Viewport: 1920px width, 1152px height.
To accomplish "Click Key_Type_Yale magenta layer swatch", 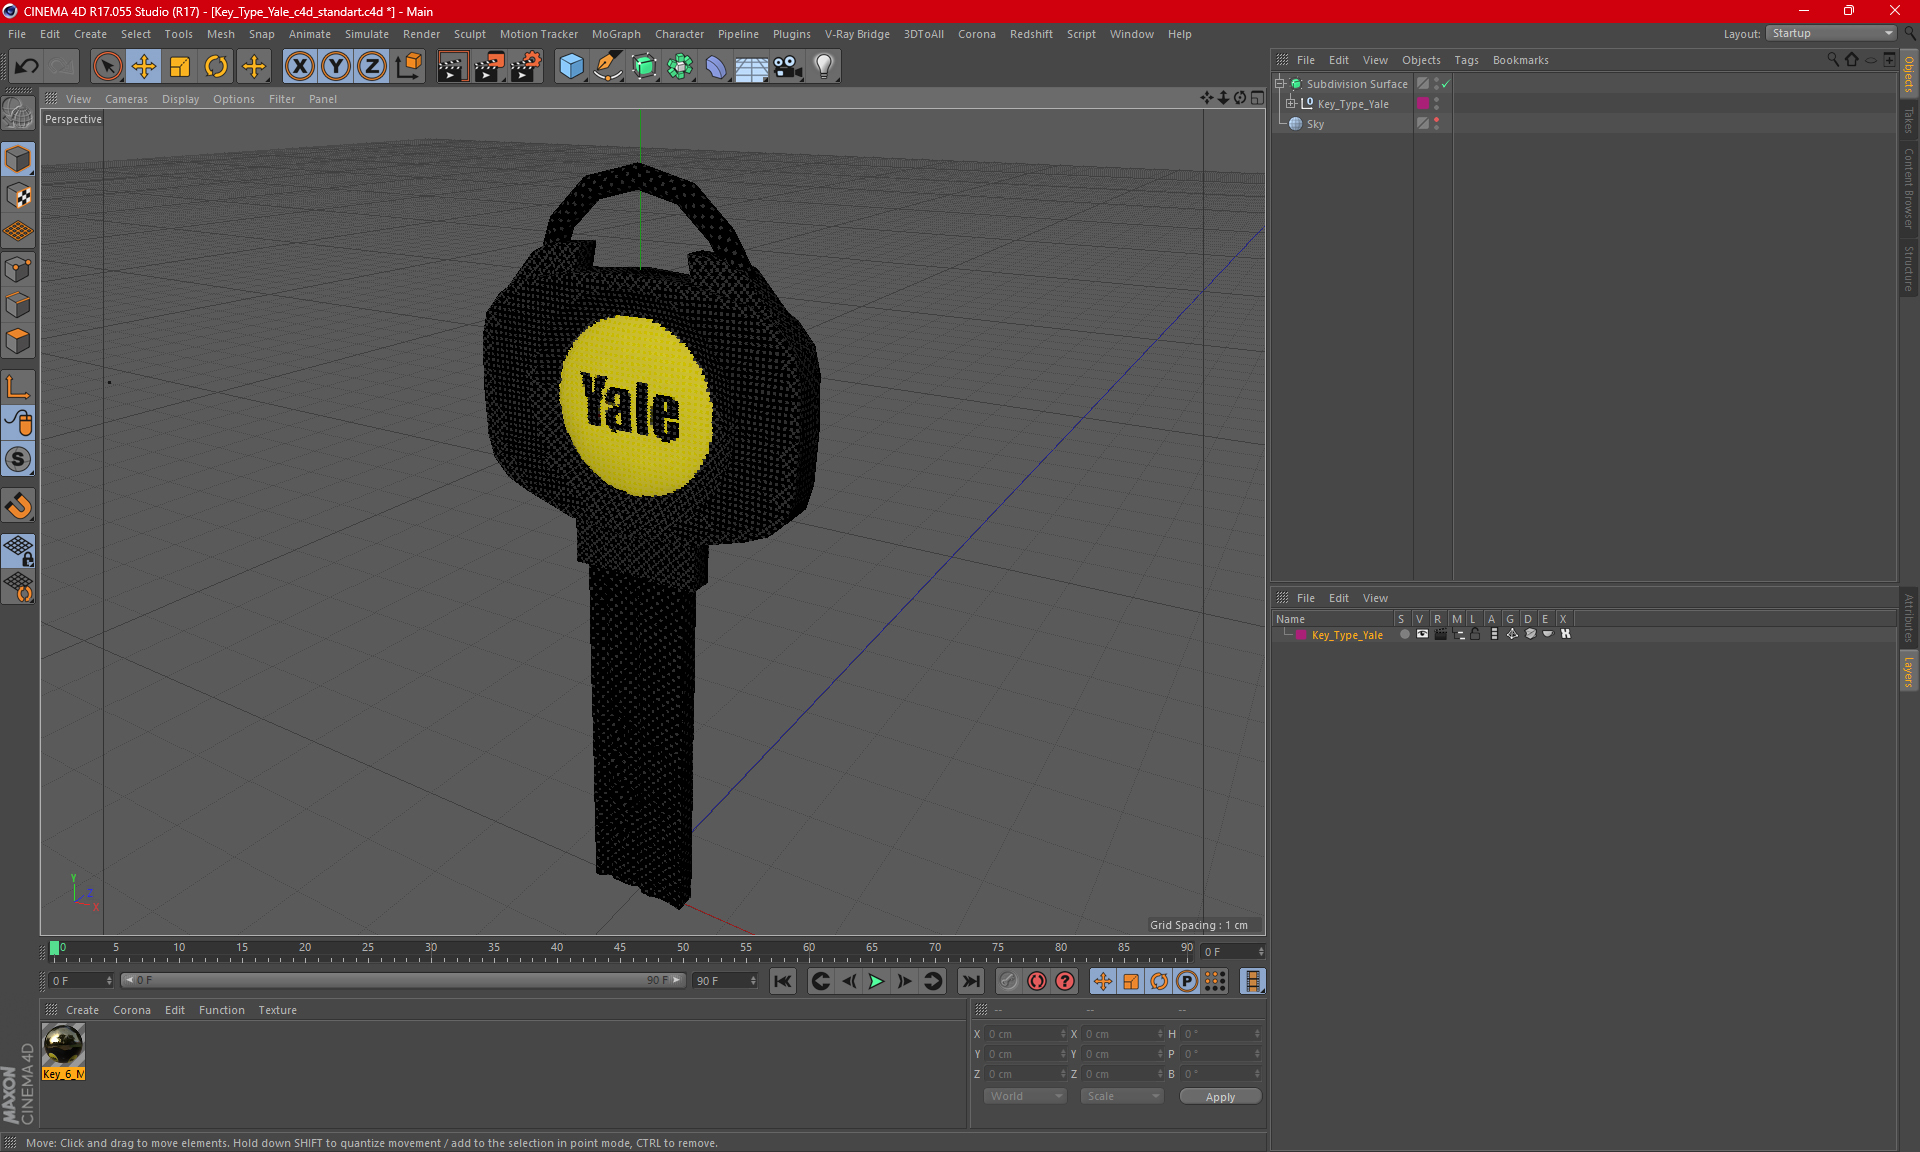I will 1423,104.
